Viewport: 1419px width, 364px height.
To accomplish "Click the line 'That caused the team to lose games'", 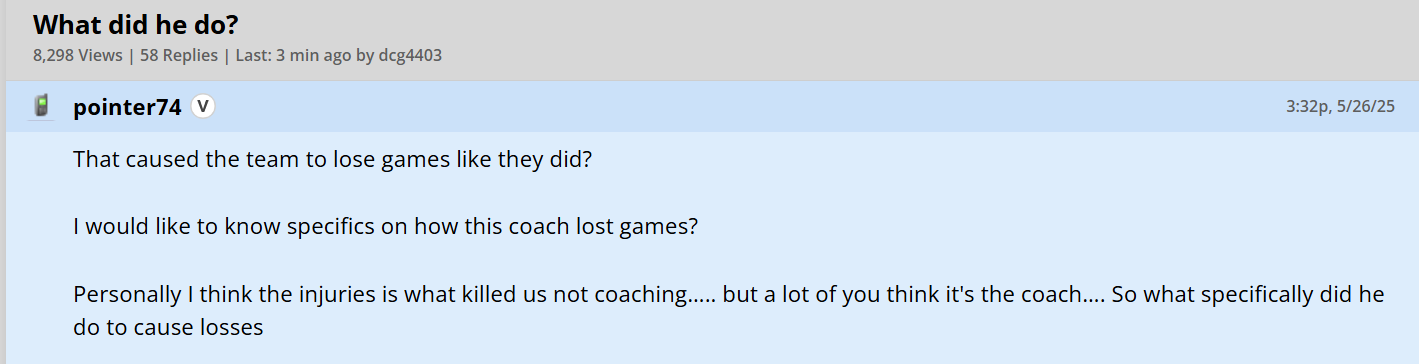I will point(333,159).
